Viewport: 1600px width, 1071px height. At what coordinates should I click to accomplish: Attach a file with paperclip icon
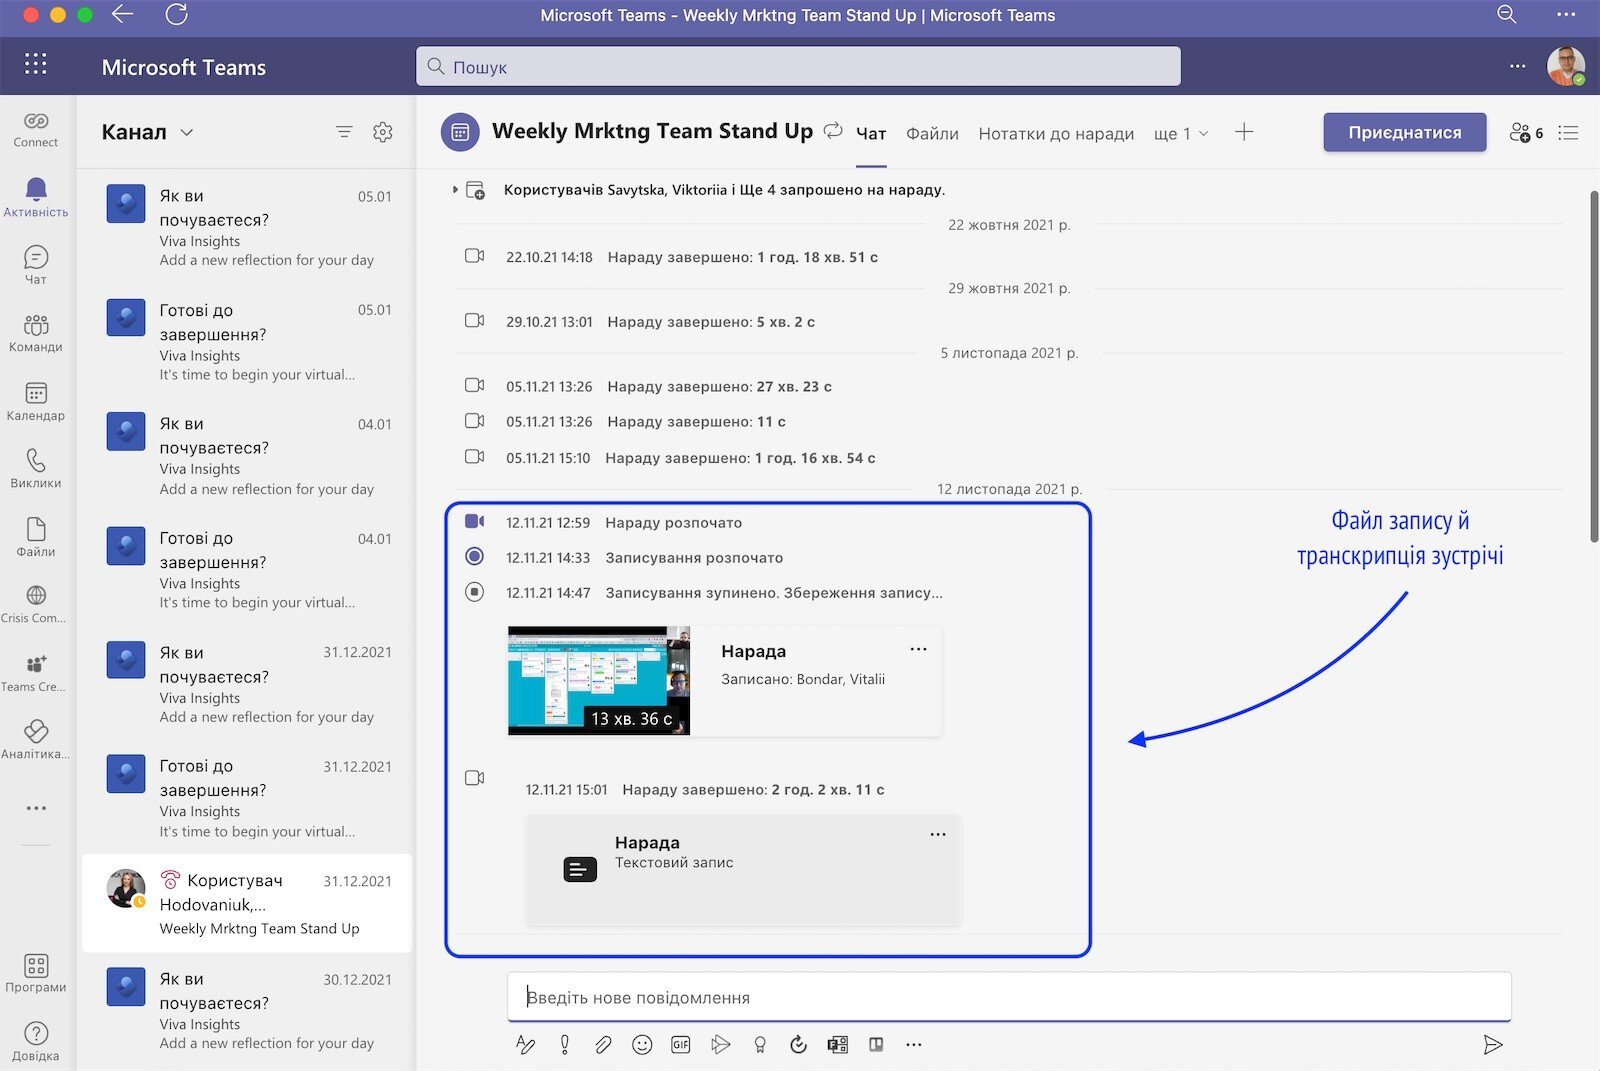(603, 1045)
